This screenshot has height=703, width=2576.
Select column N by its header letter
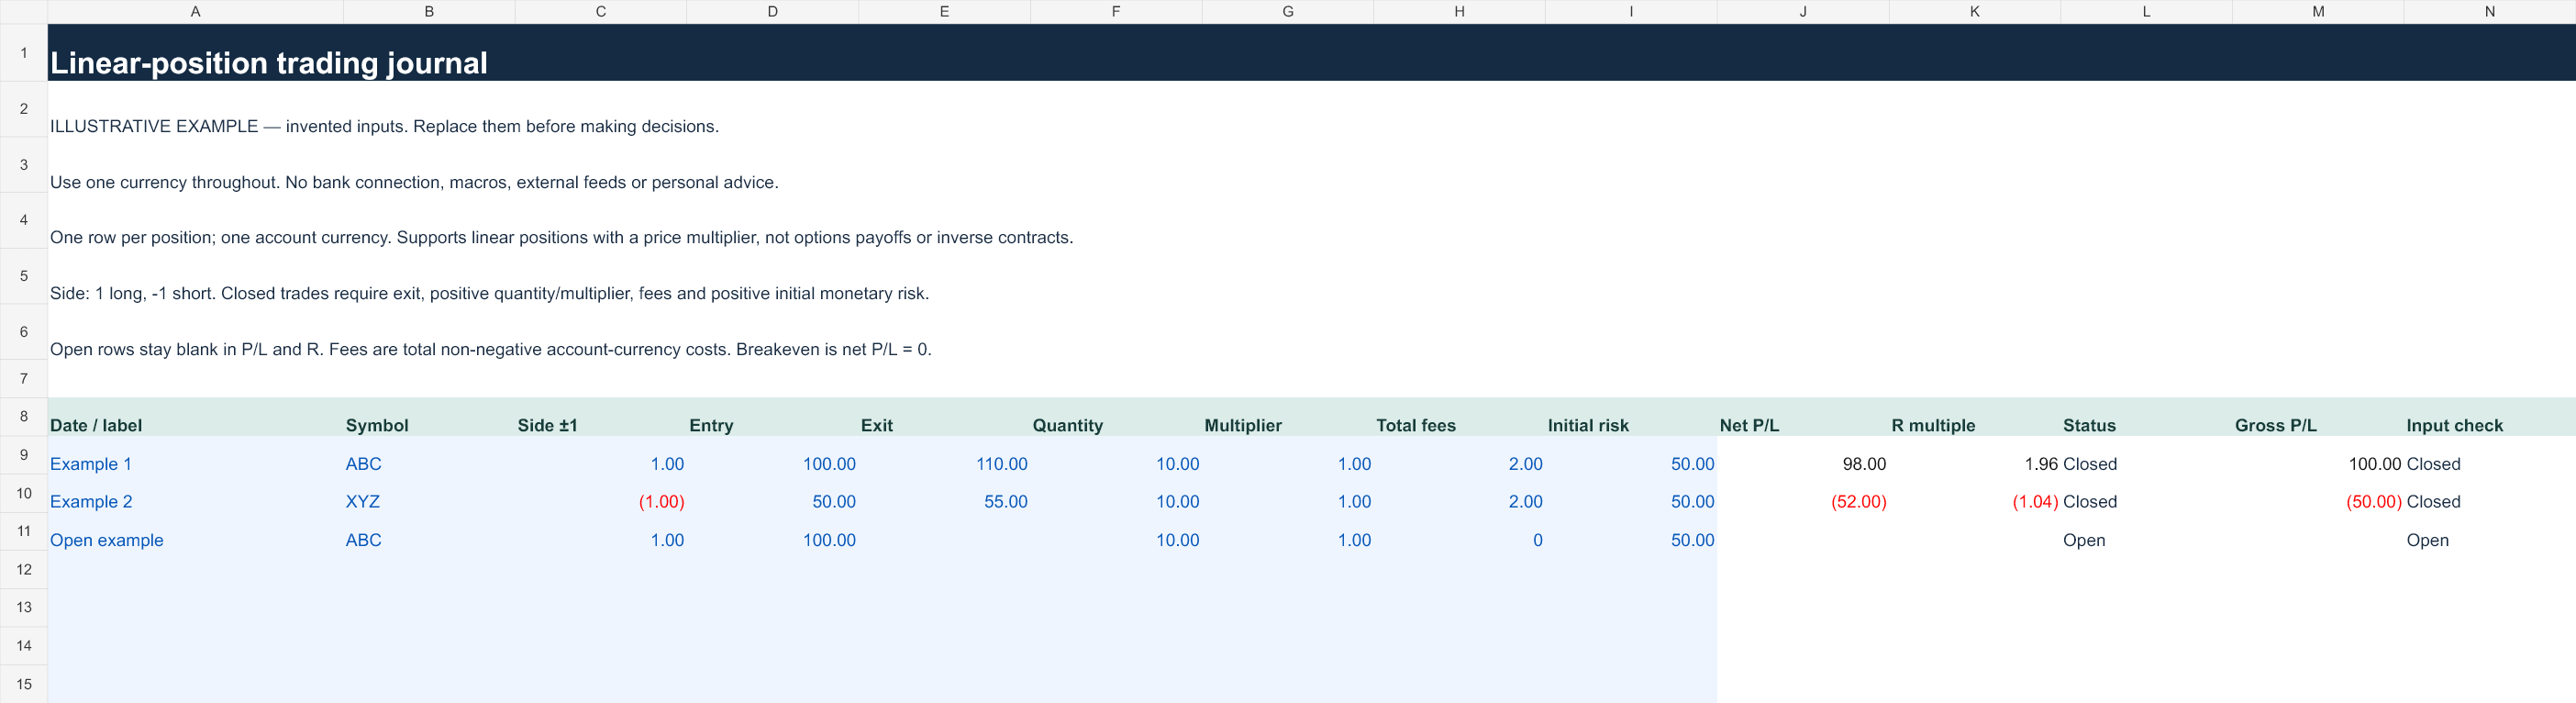coord(2490,12)
